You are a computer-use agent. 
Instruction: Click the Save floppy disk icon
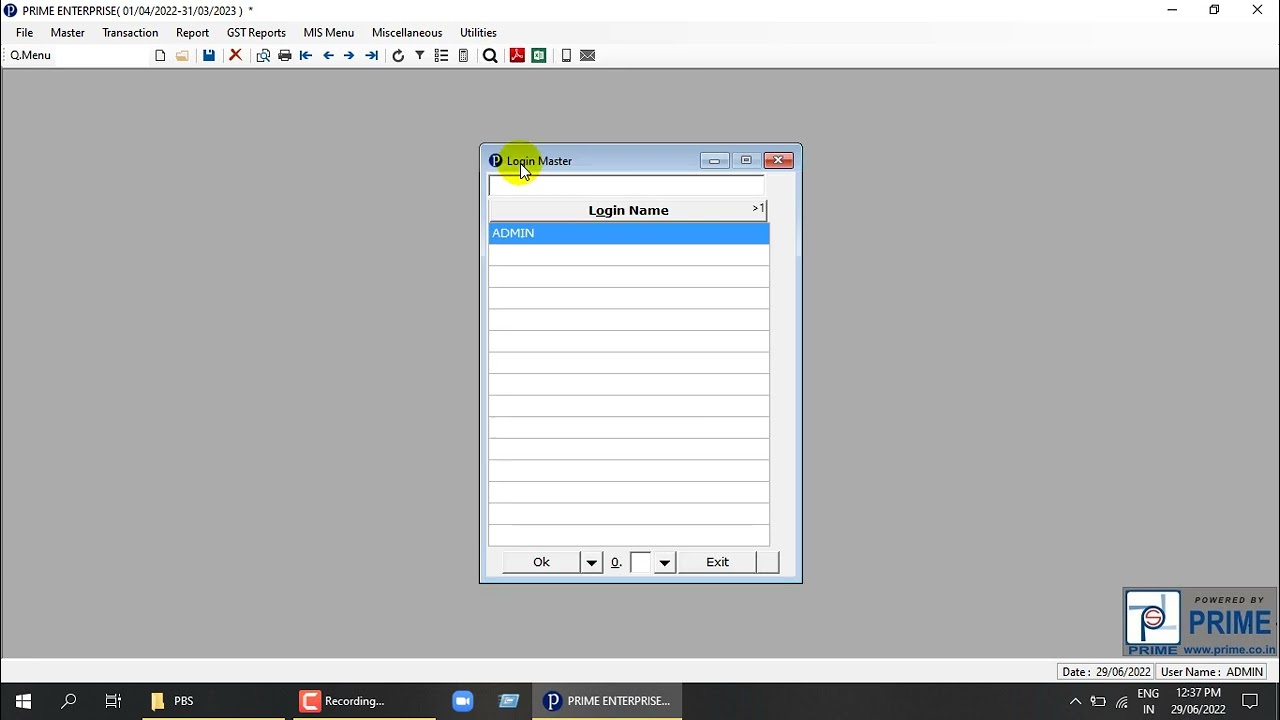(x=208, y=56)
